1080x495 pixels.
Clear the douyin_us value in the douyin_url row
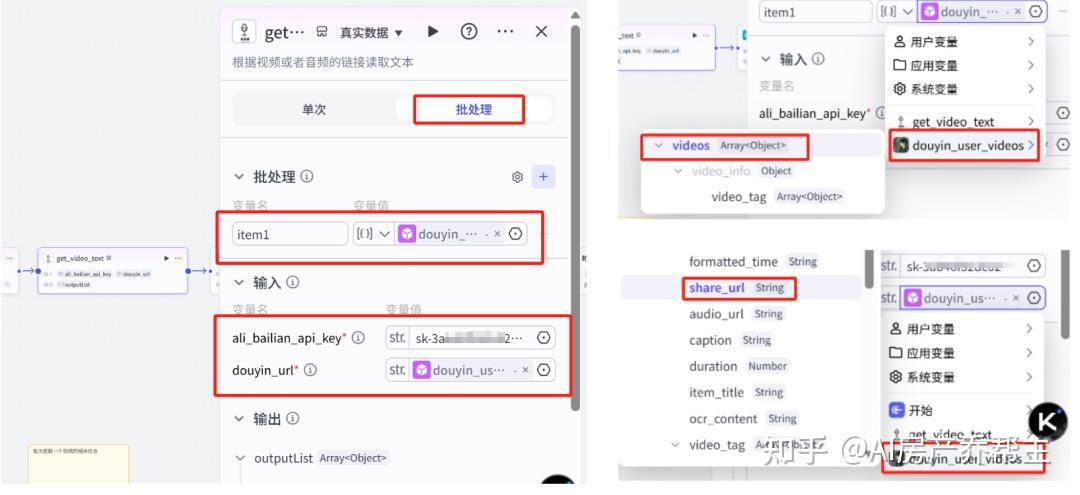(x=526, y=370)
